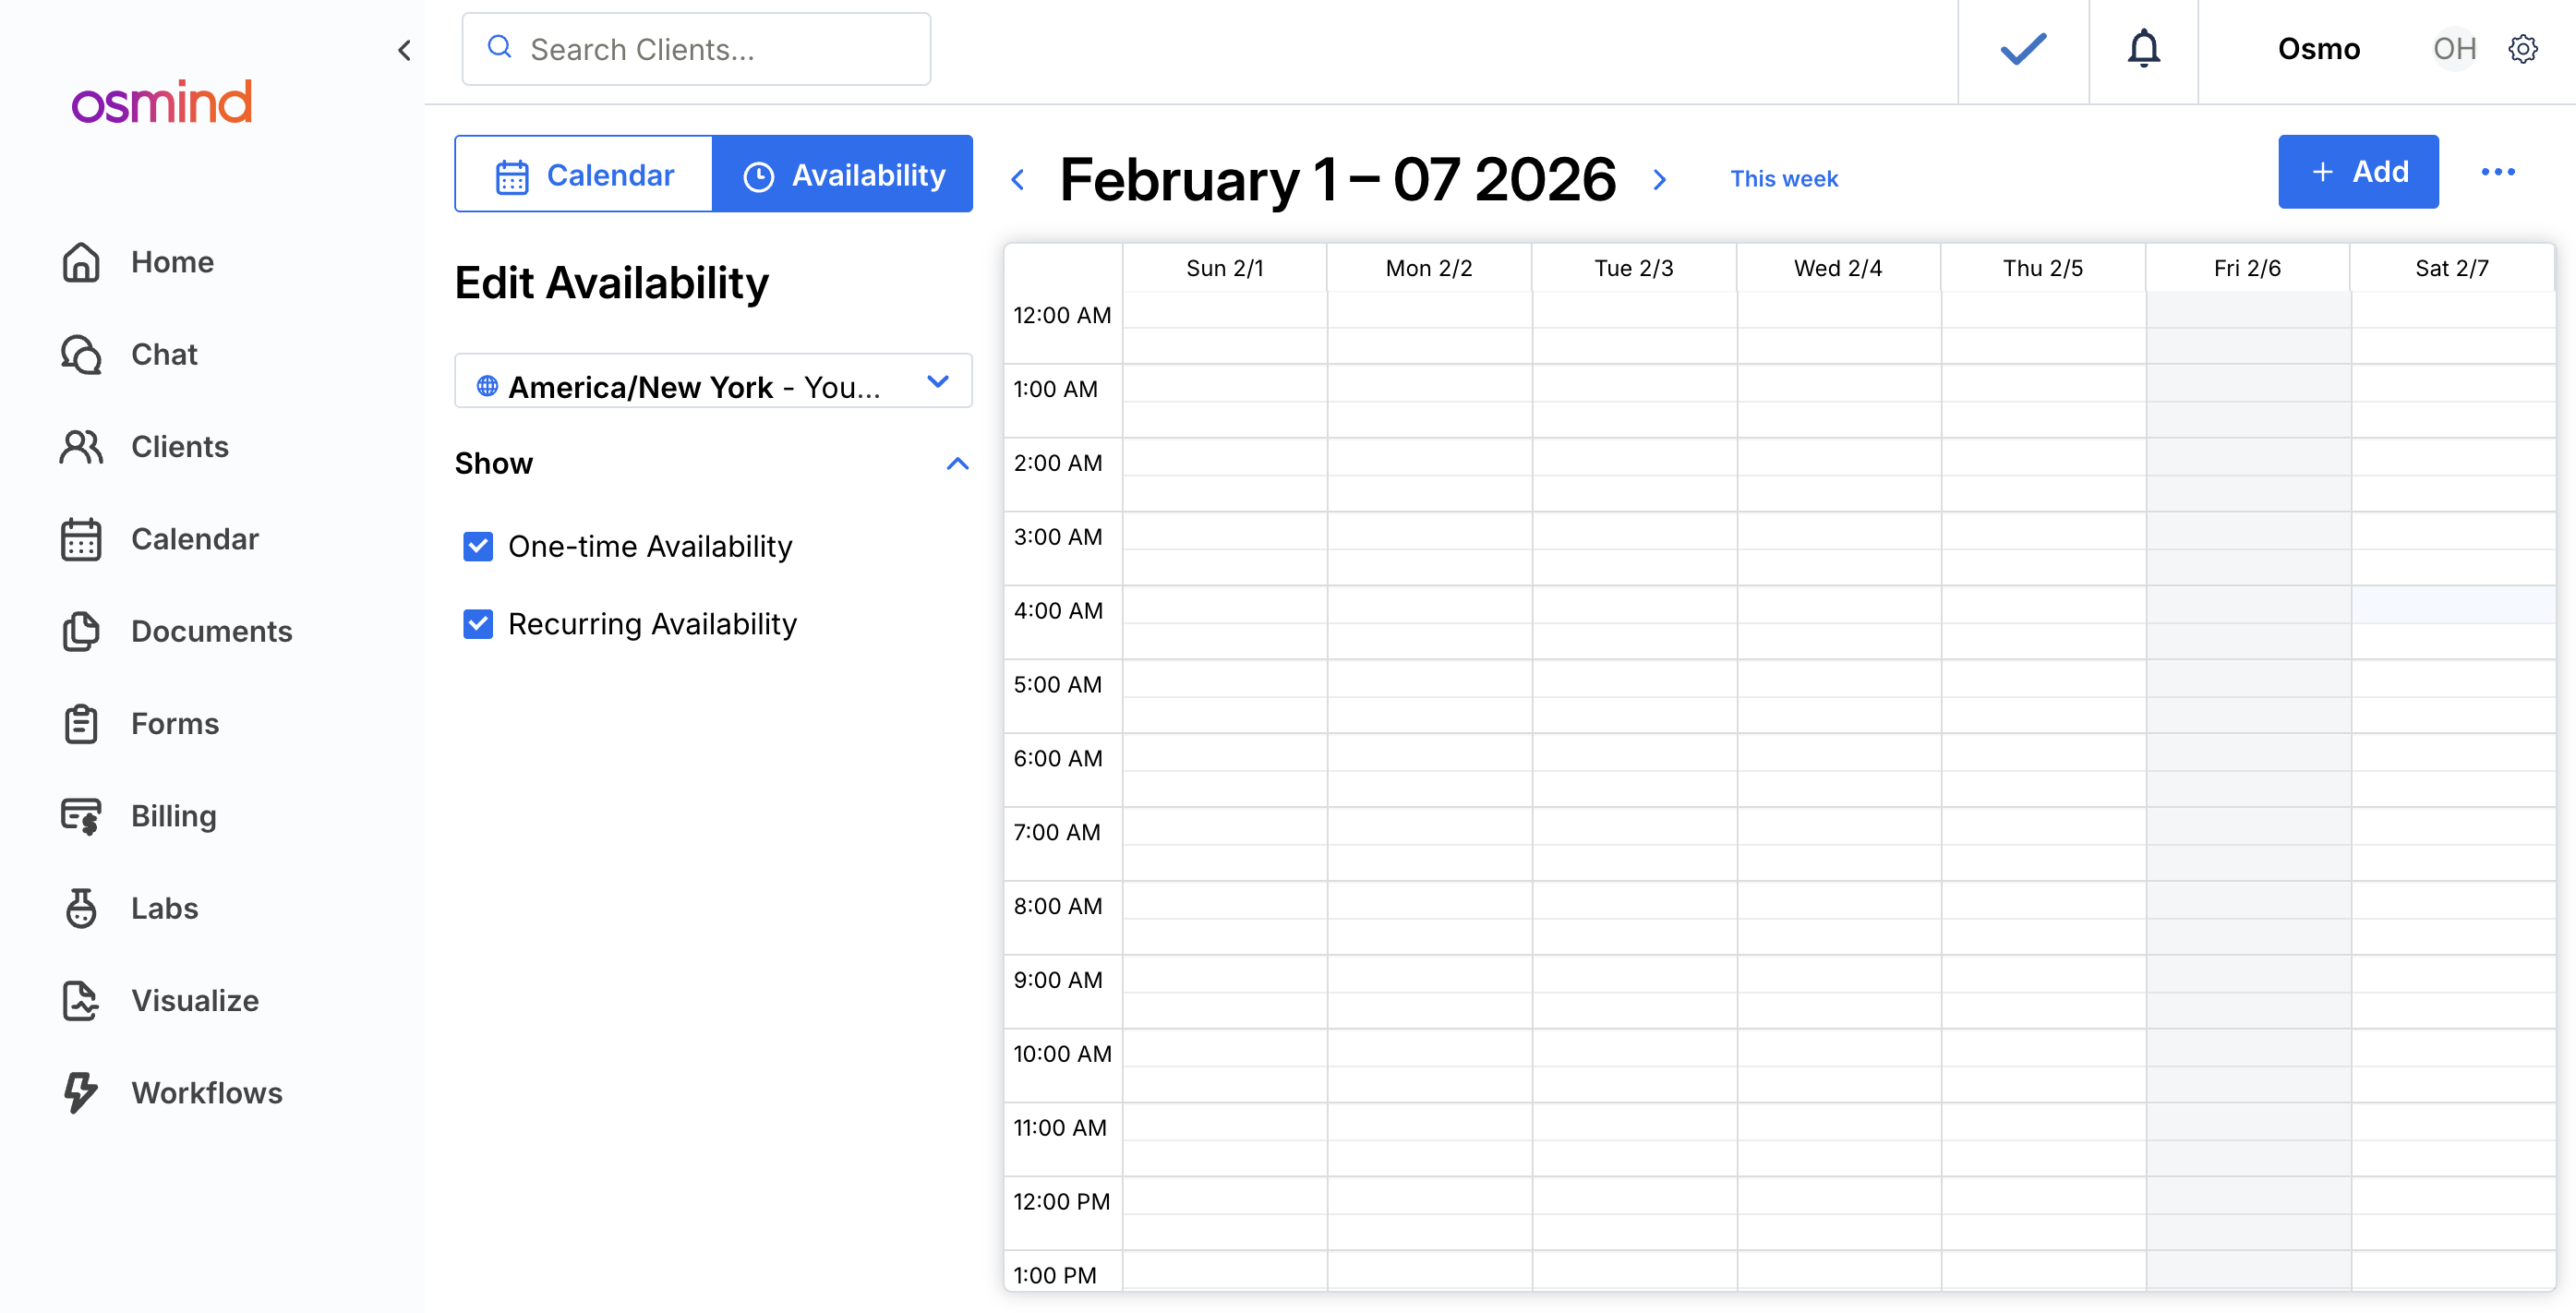
Task: Click the Sun 2/1 column header
Action: tap(1224, 268)
